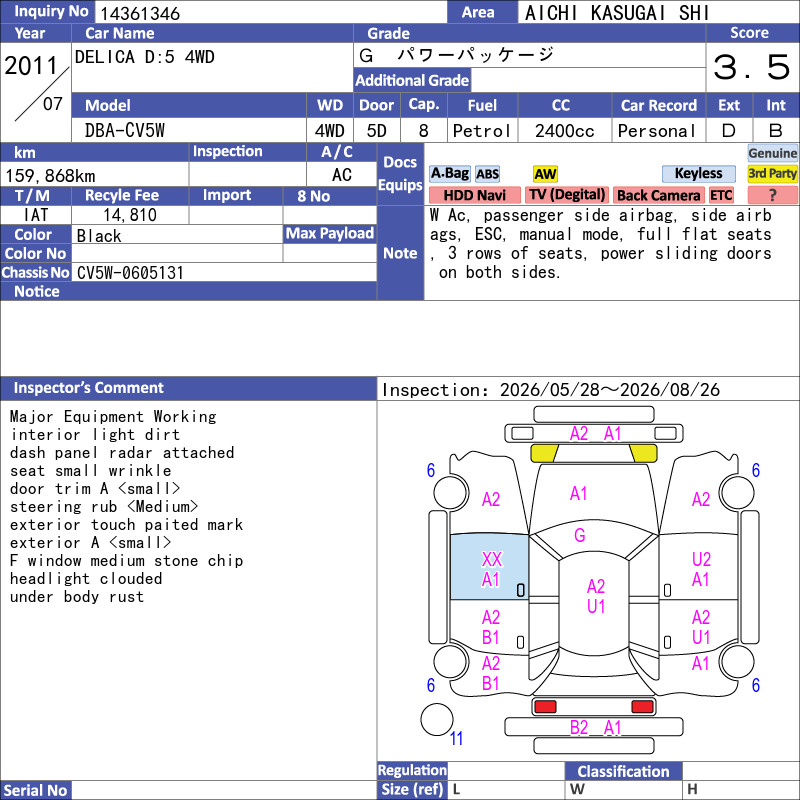Click the left yellow headlight on diagram
Viewport: 800px width, 800px height.
pyautogui.click(x=545, y=453)
